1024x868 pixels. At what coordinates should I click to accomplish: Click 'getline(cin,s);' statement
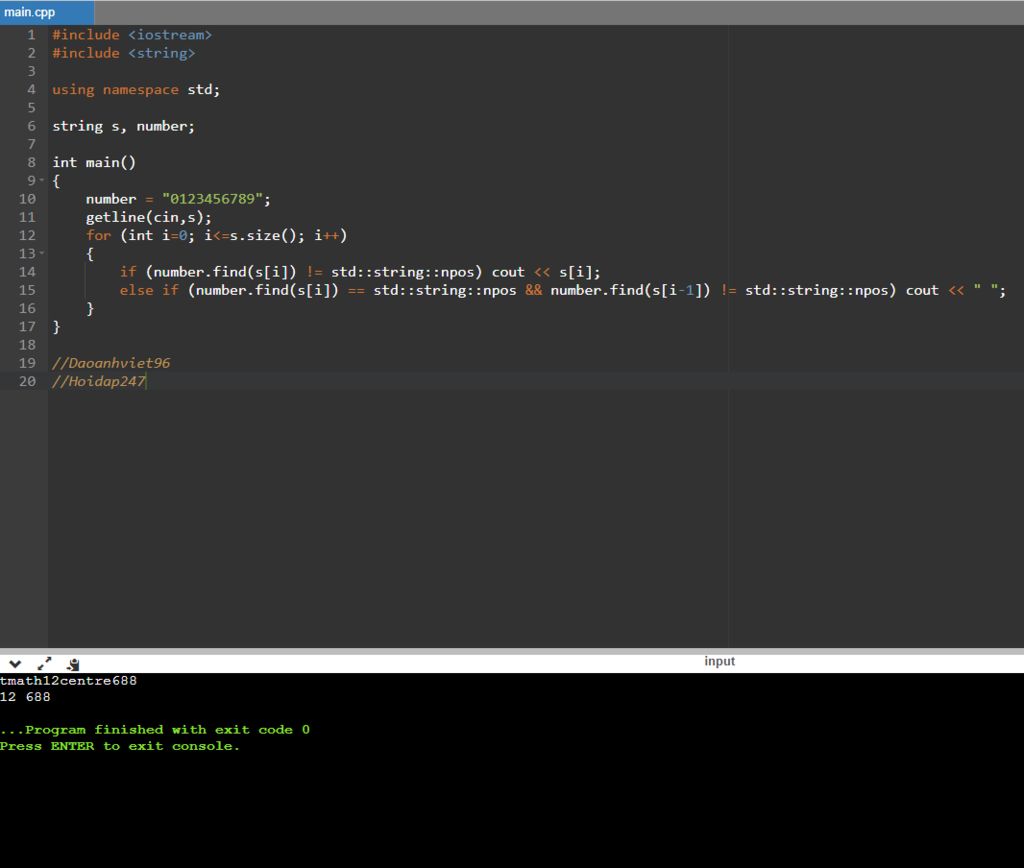pos(148,217)
